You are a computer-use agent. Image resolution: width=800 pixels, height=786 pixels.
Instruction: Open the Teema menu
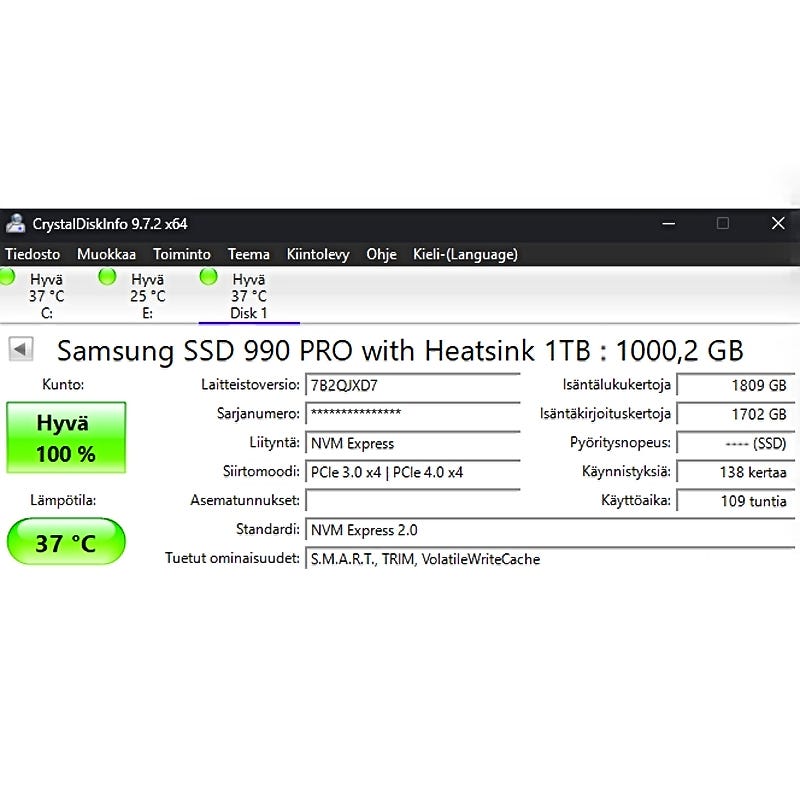[x=248, y=254]
